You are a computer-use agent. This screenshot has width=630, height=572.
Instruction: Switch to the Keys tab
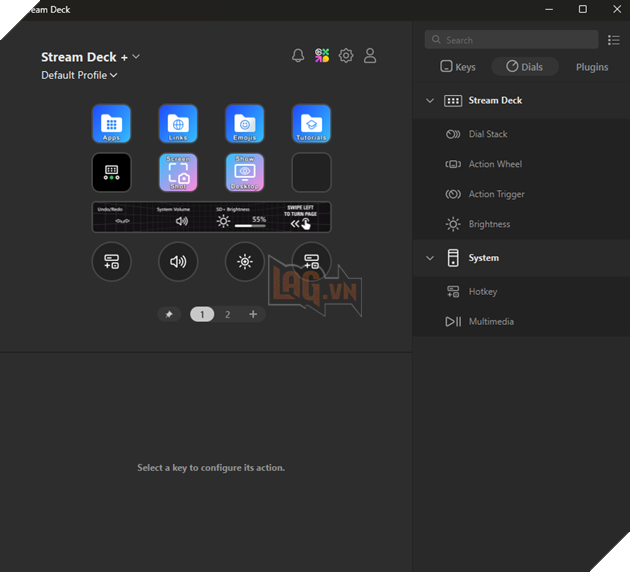[x=458, y=67]
